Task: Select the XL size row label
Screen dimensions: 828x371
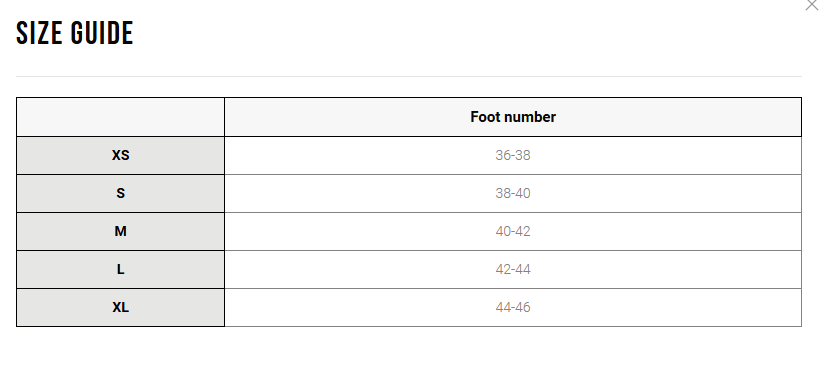Action: coord(120,307)
